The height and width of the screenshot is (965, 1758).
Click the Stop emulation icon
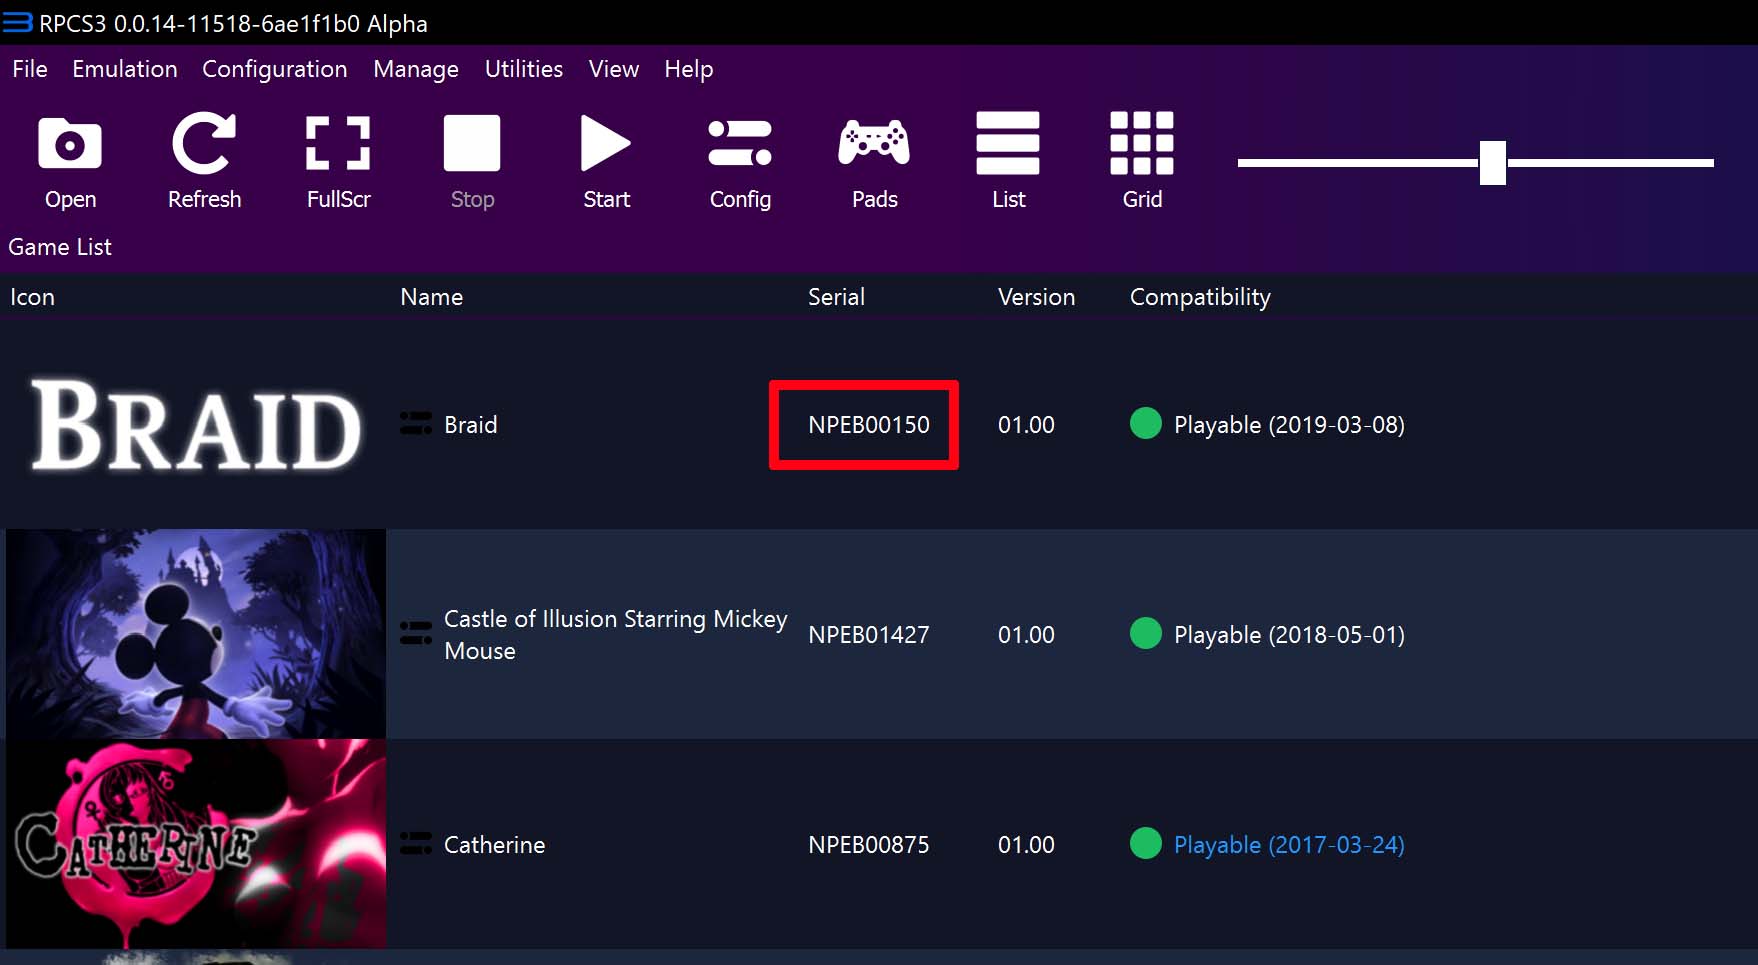(472, 144)
